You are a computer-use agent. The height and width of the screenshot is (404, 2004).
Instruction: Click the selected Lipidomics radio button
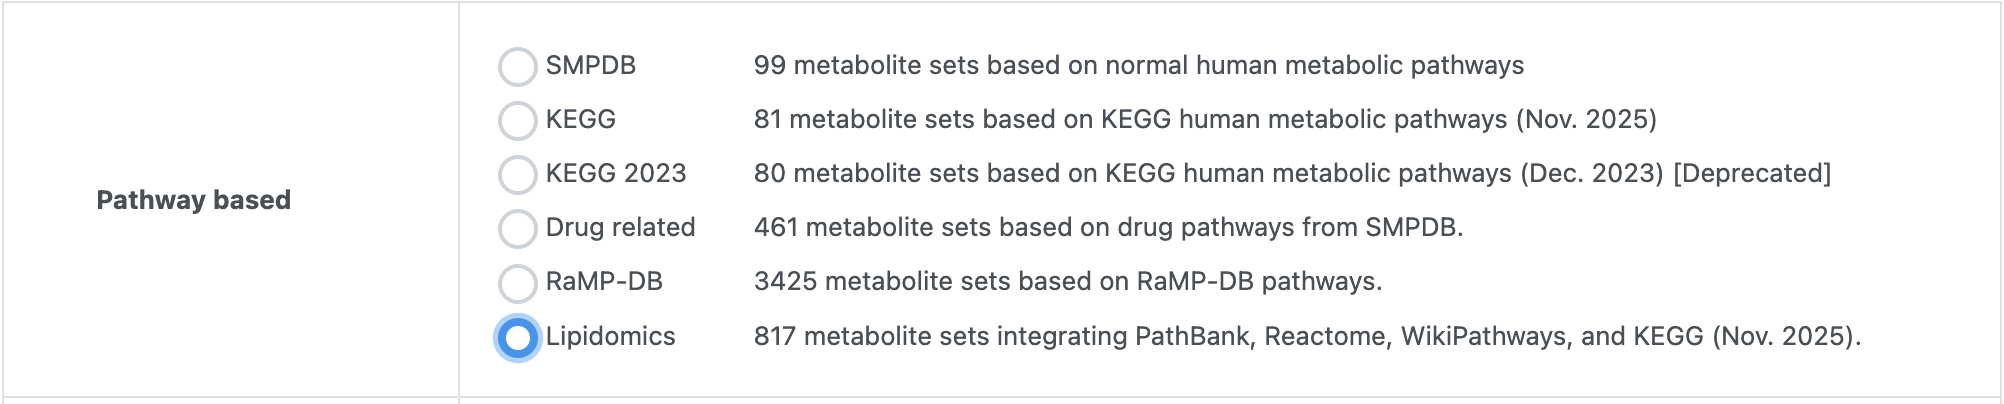click(517, 338)
